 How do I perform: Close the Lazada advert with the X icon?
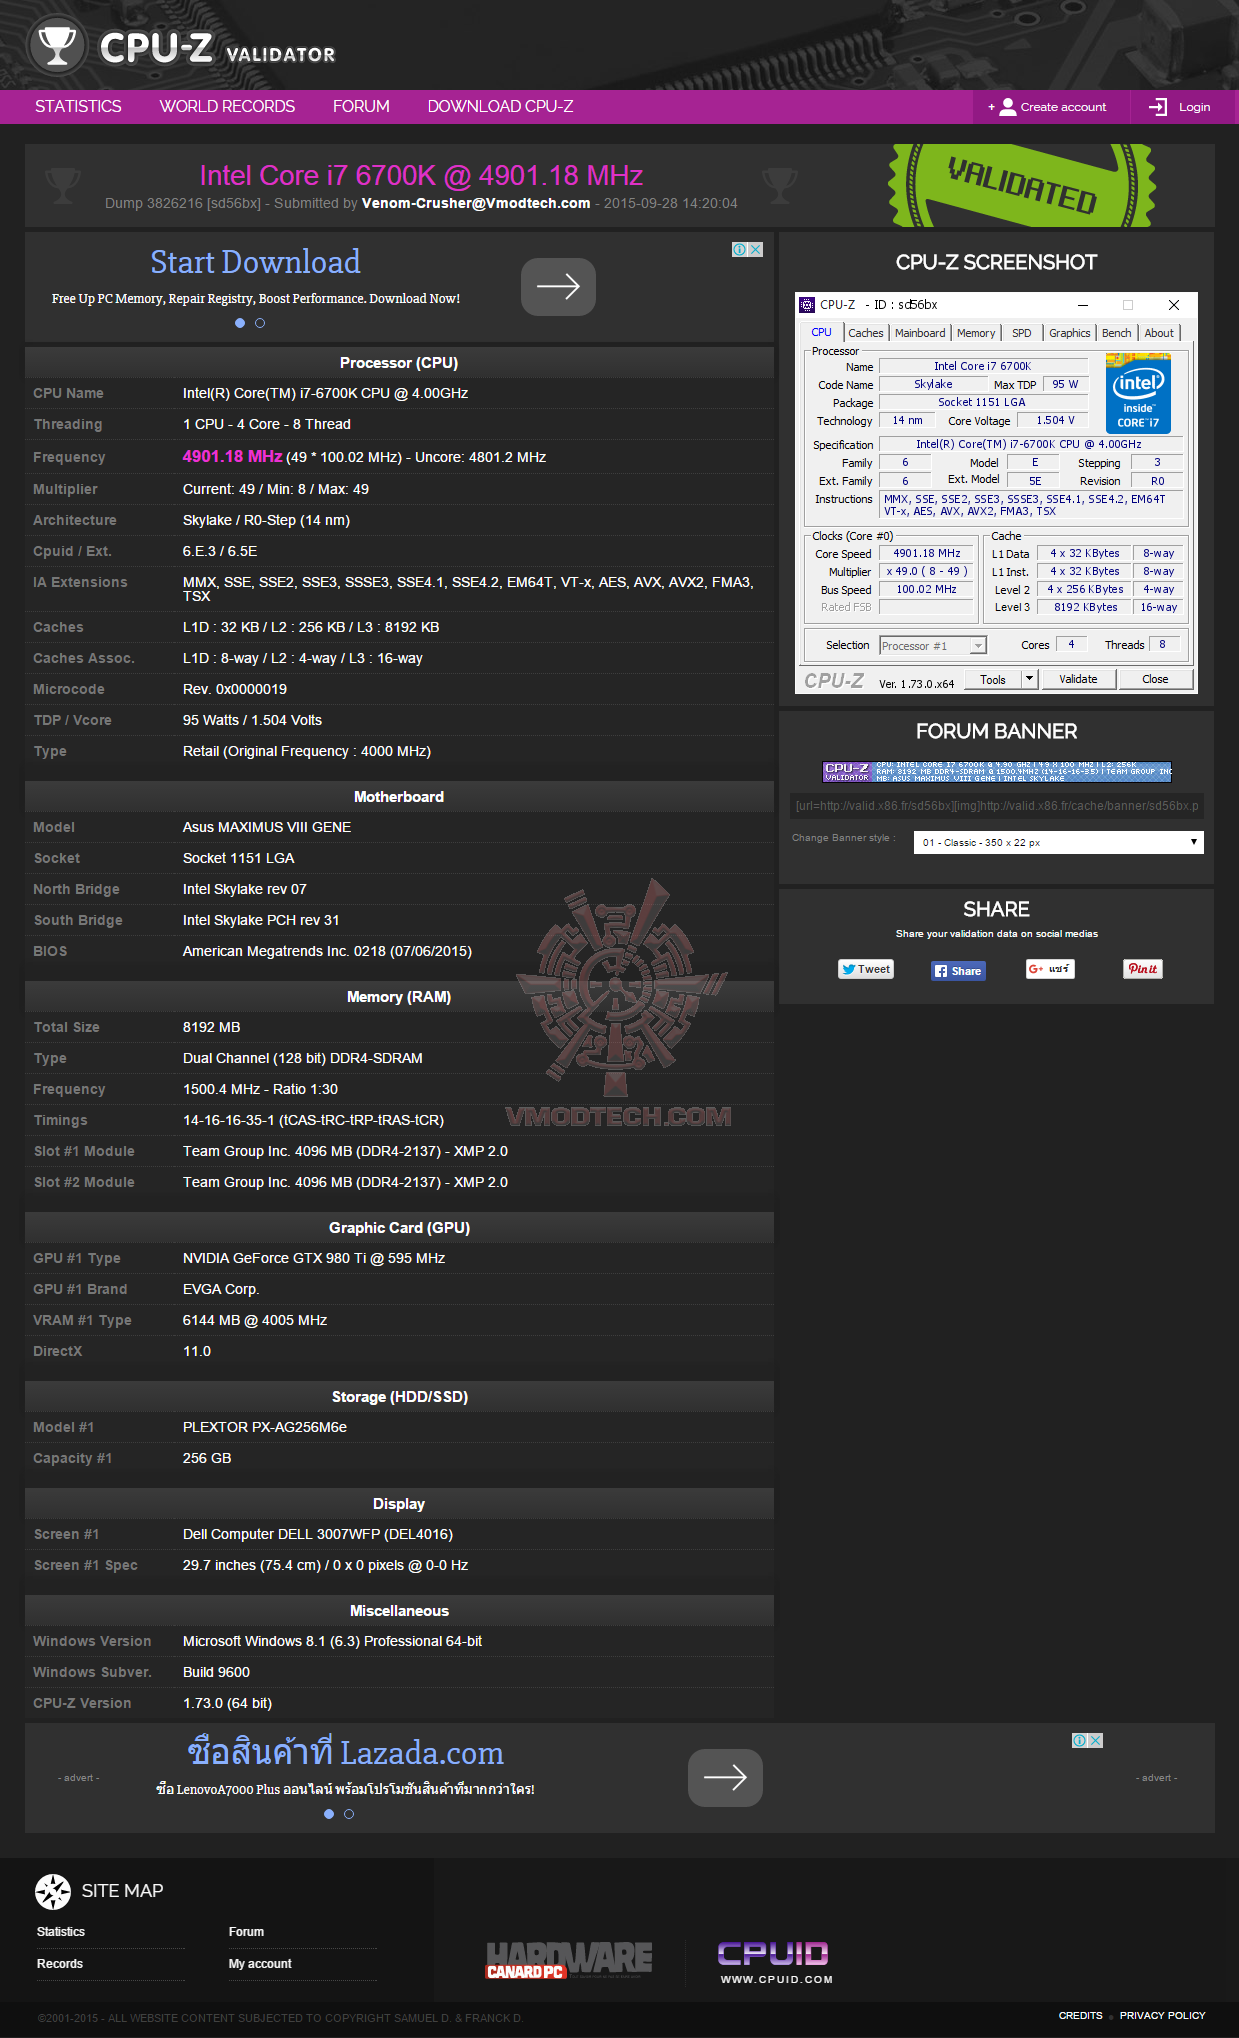[x=1097, y=1741]
